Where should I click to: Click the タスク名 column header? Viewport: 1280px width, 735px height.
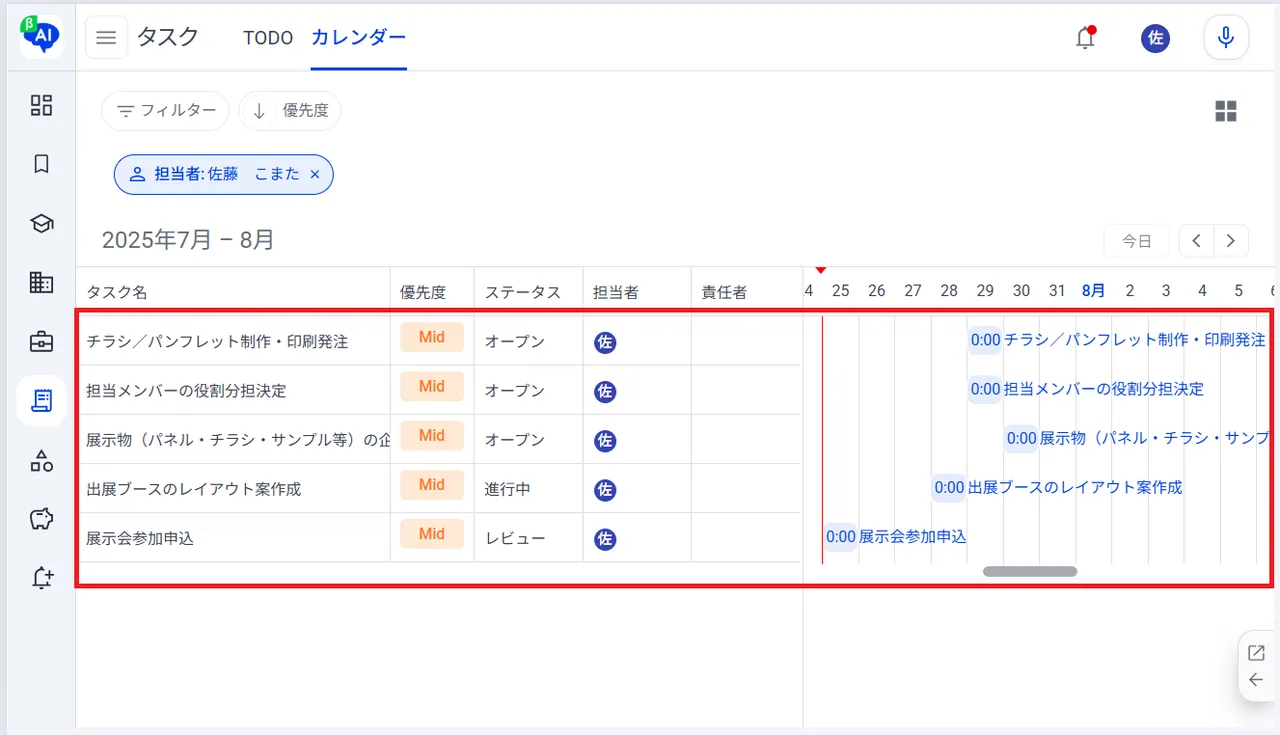point(117,293)
